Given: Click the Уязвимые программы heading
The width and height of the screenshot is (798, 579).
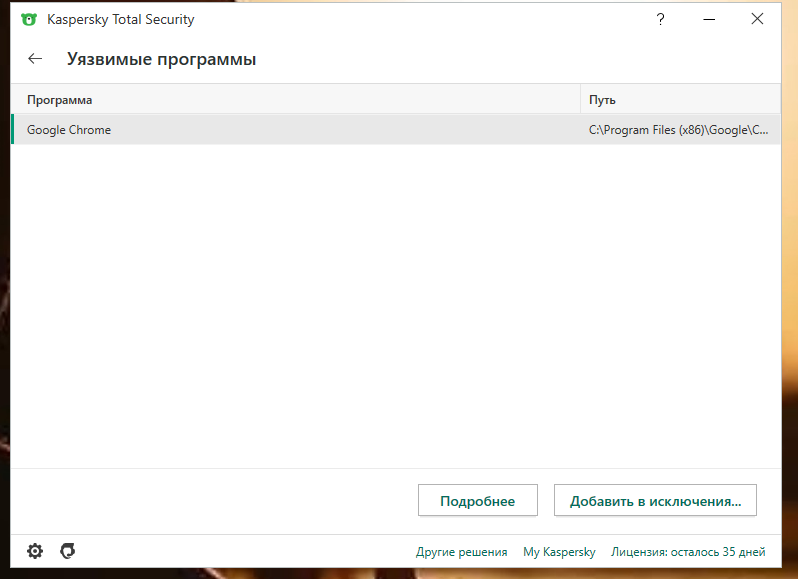Looking at the screenshot, I should point(161,59).
